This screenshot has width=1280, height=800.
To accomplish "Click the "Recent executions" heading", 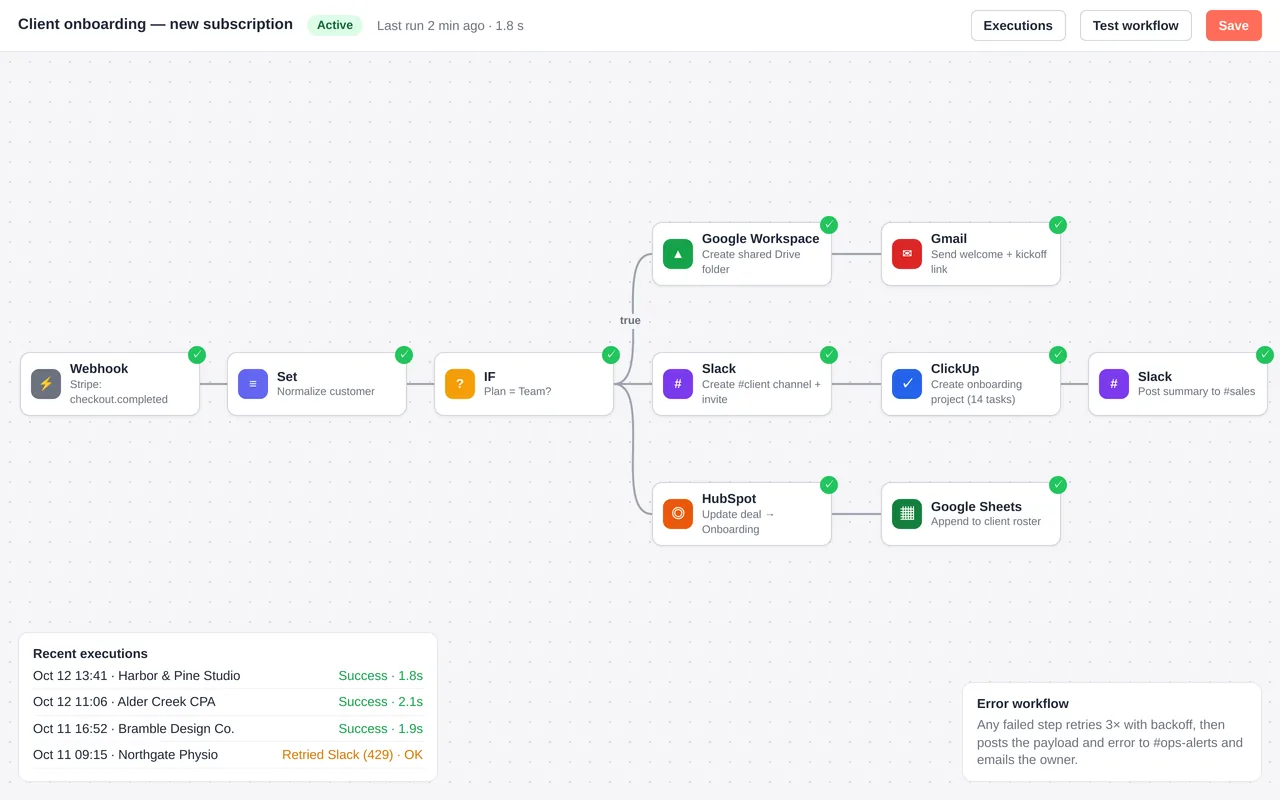I will 90,654.
